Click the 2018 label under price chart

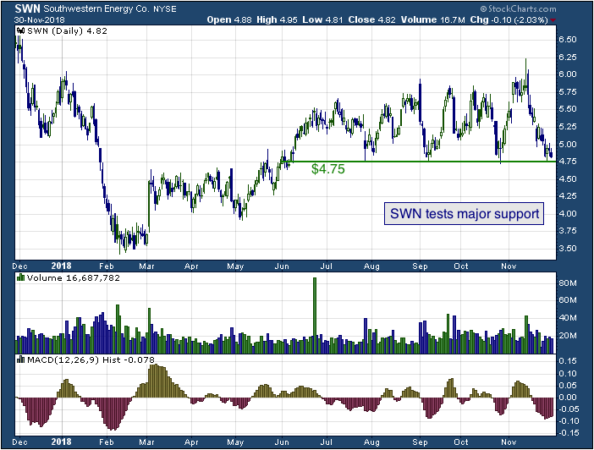coord(61,266)
